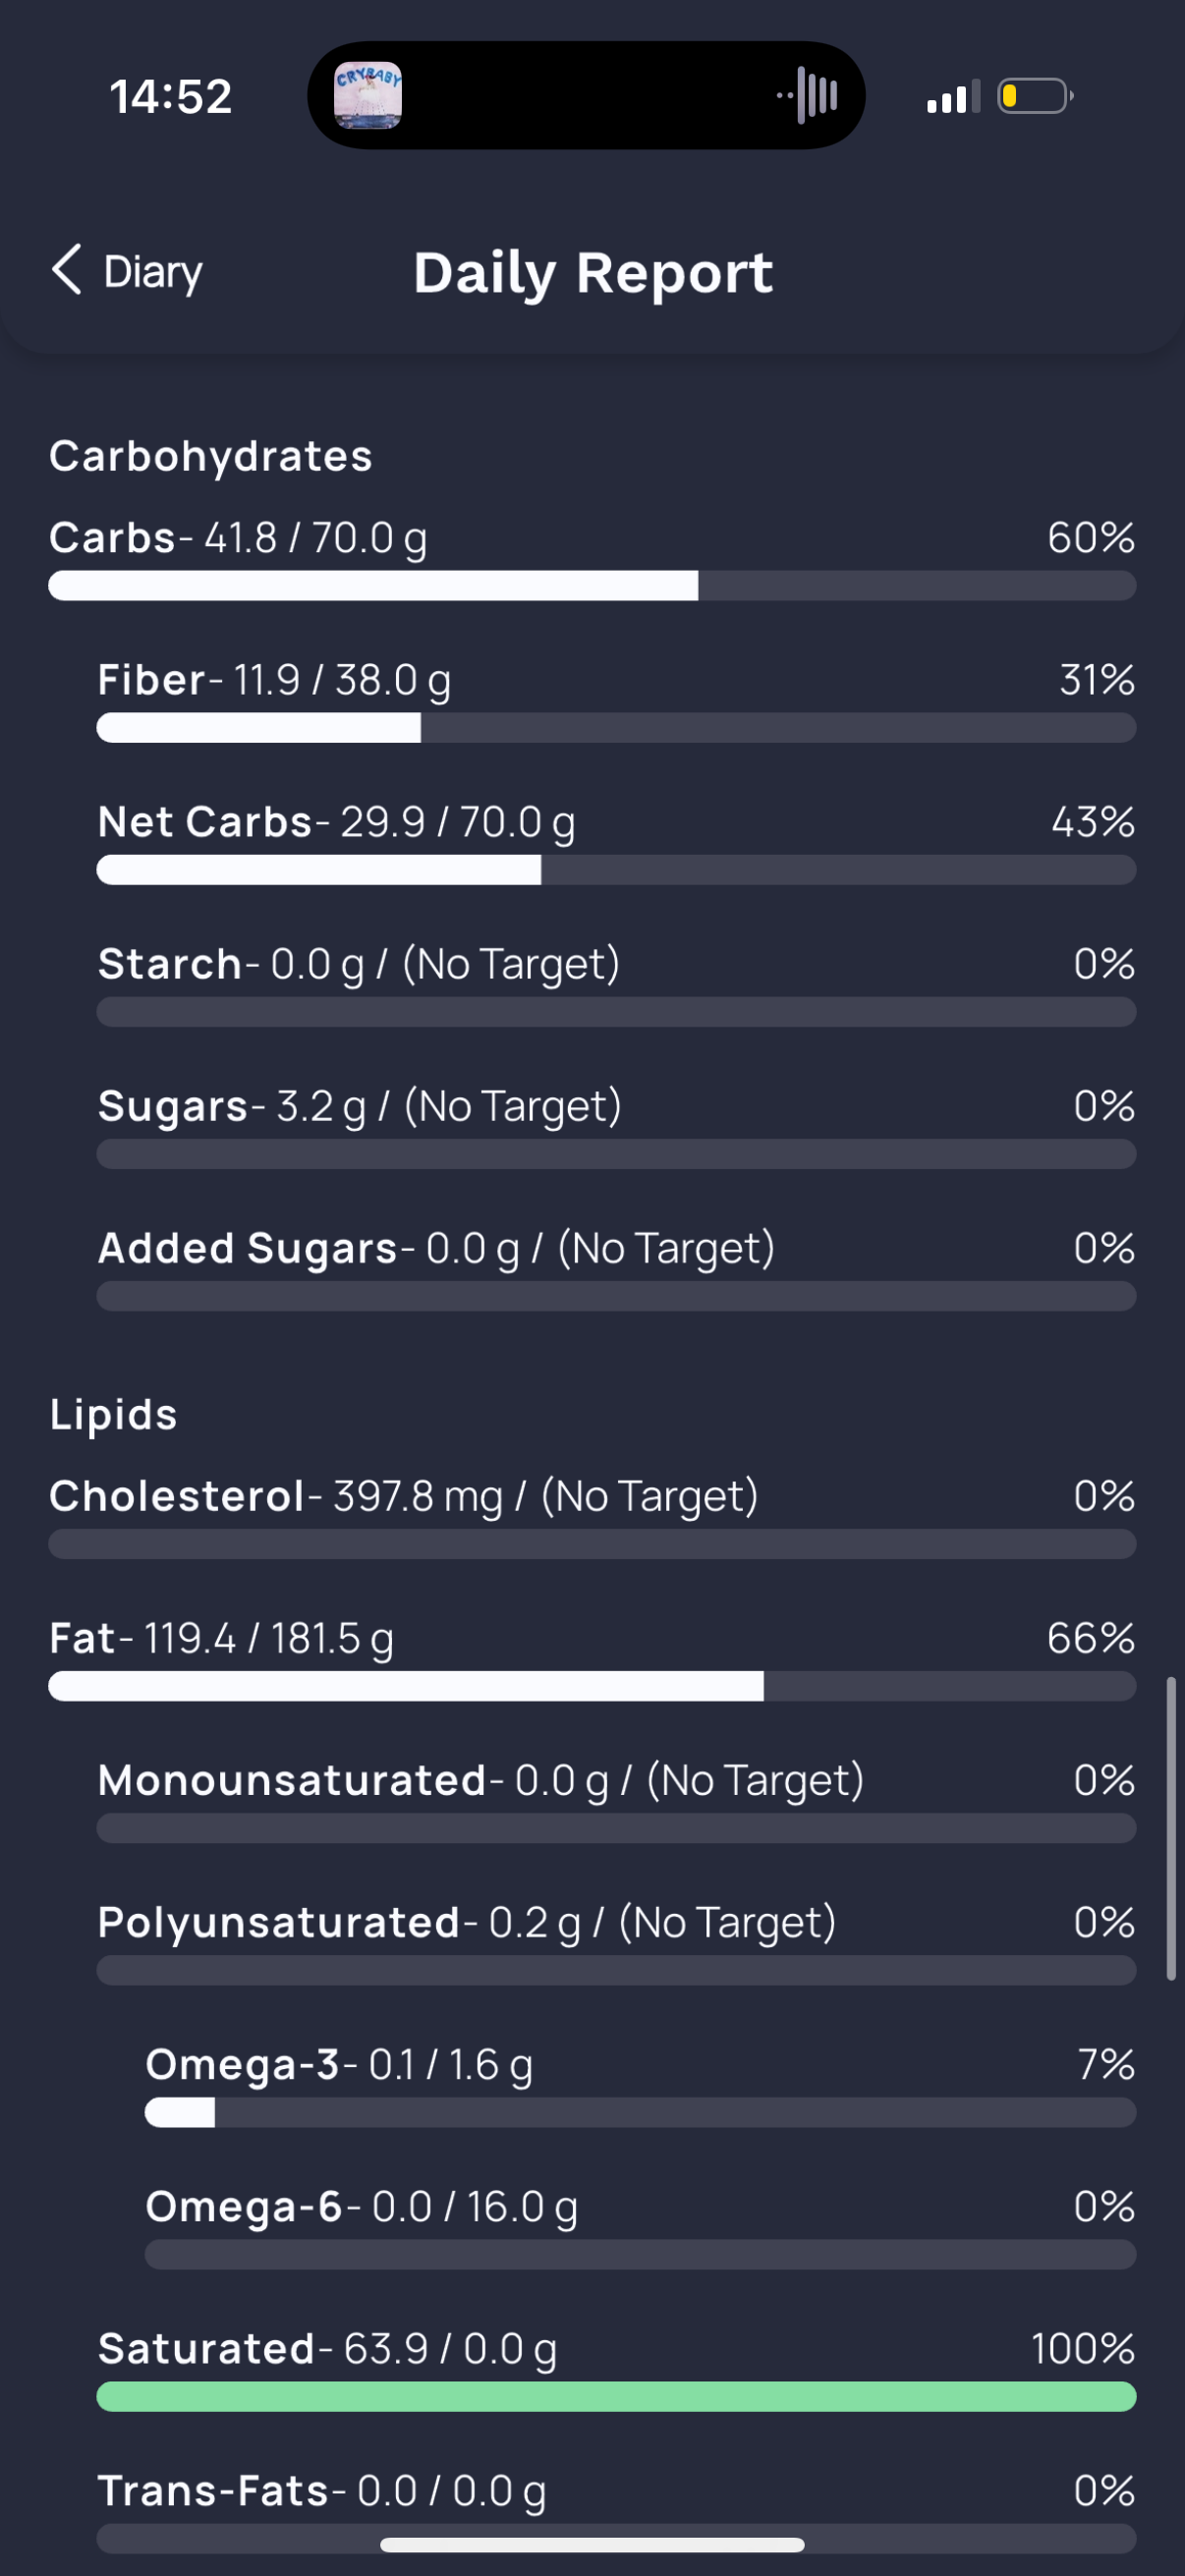
Task: Tap the cellular signal bars icon
Action: [953, 97]
